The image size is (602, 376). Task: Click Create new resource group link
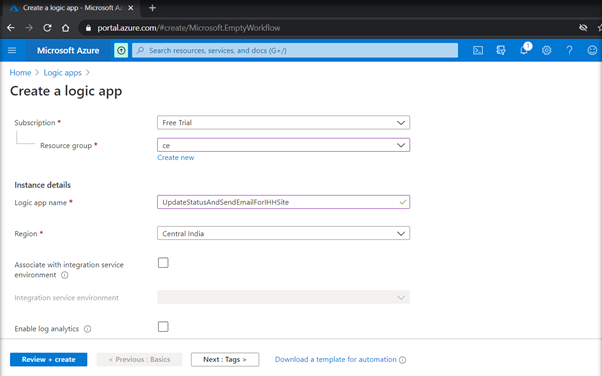pos(175,157)
